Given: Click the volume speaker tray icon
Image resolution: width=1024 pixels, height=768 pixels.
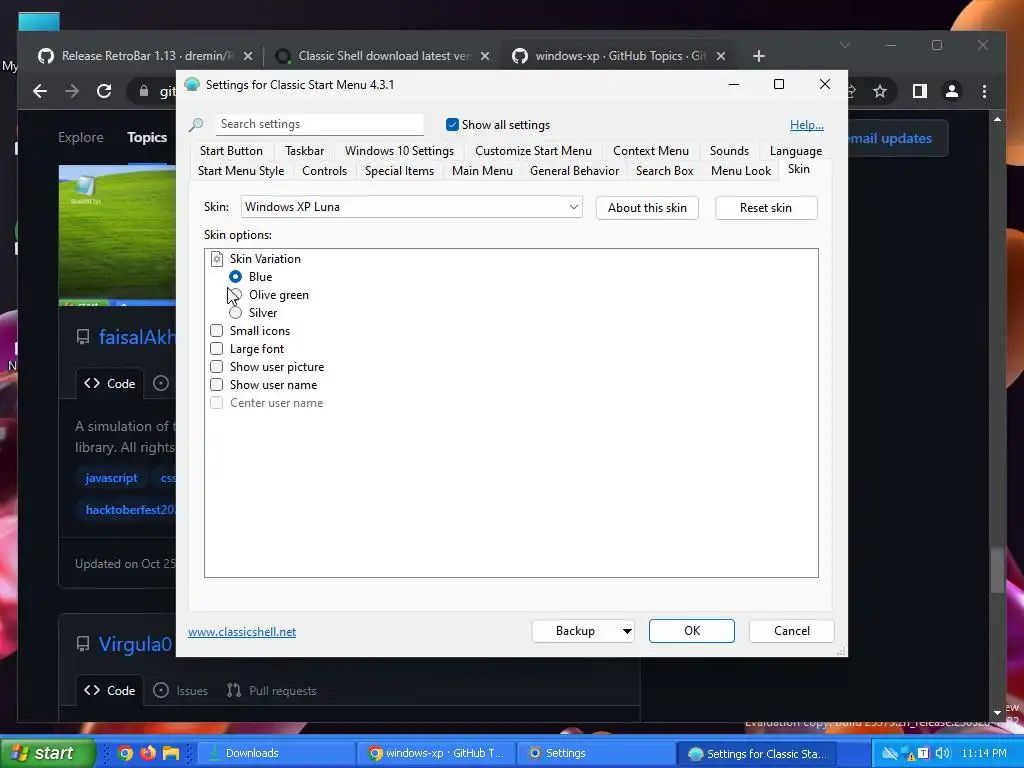Looking at the screenshot, I should (x=941, y=753).
